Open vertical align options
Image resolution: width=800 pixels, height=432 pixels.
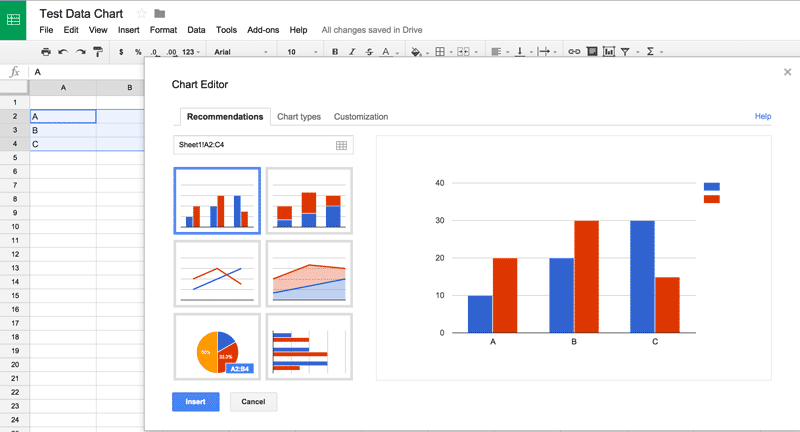519,52
